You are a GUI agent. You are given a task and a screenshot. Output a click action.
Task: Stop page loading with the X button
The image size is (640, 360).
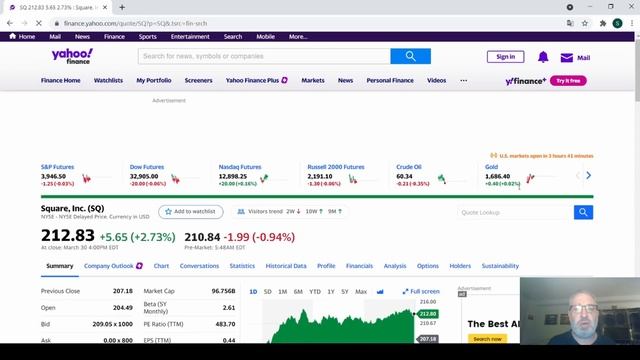pyautogui.click(x=39, y=23)
